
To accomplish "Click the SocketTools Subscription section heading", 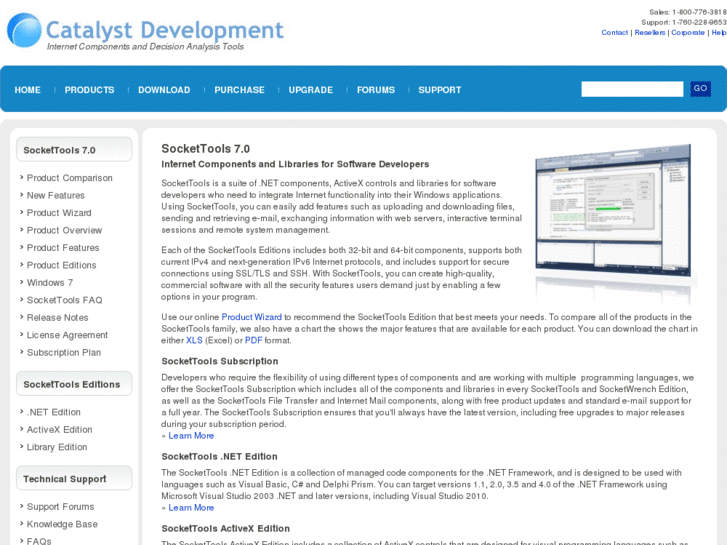I will (x=220, y=361).
